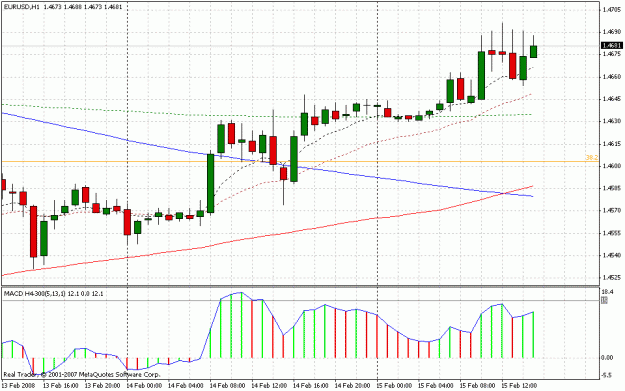Click the 1.4570 price axis label
The image size is (625, 391).
pyautogui.click(x=611, y=210)
